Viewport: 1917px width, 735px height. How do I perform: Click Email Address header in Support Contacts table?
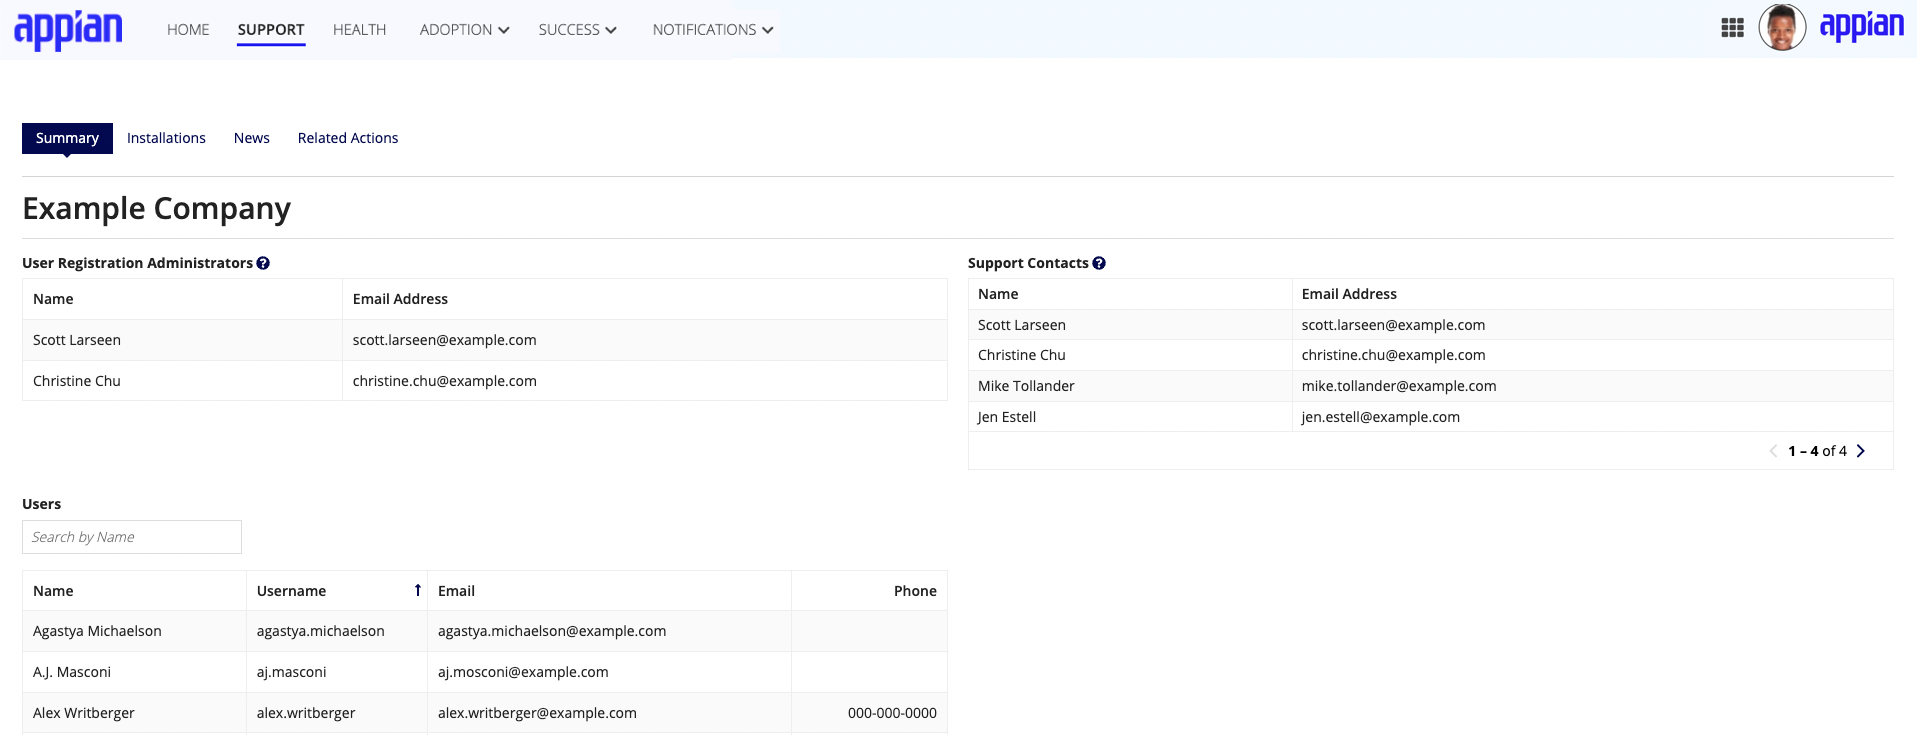[1349, 294]
